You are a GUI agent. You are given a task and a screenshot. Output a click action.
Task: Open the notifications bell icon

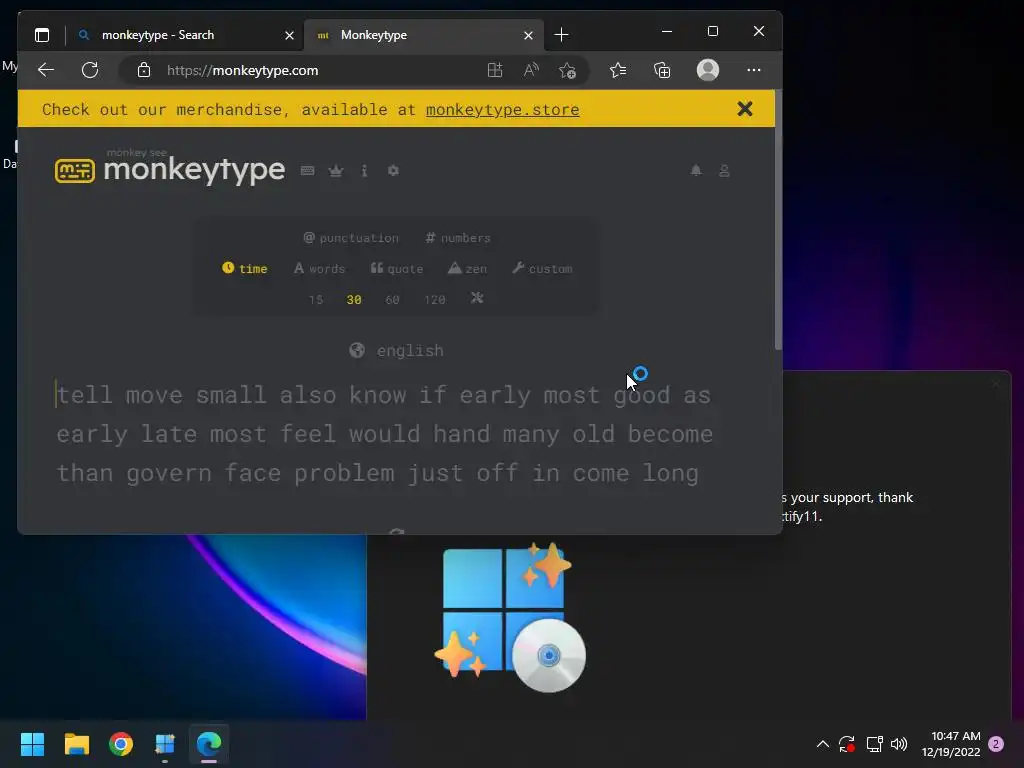point(696,170)
